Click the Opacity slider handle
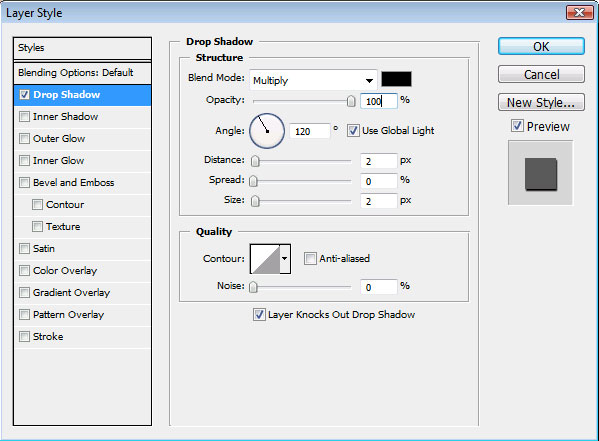The image size is (599, 441). [351, 101]
